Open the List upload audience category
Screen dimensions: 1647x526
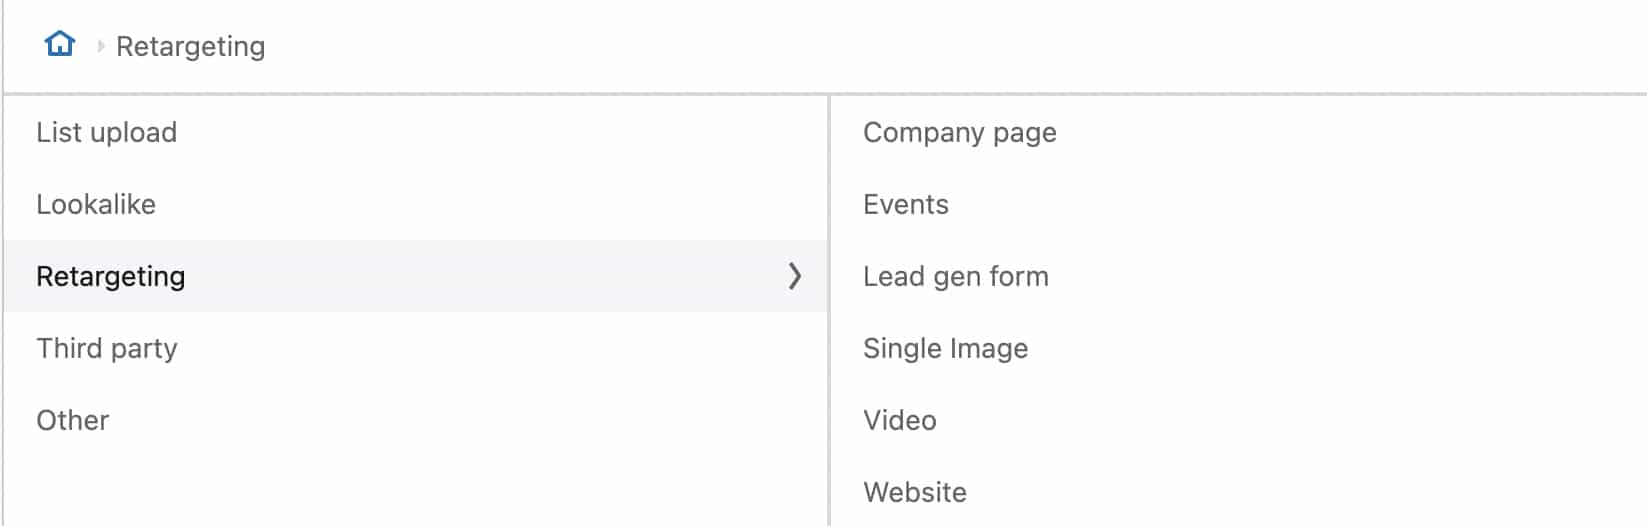416,132
